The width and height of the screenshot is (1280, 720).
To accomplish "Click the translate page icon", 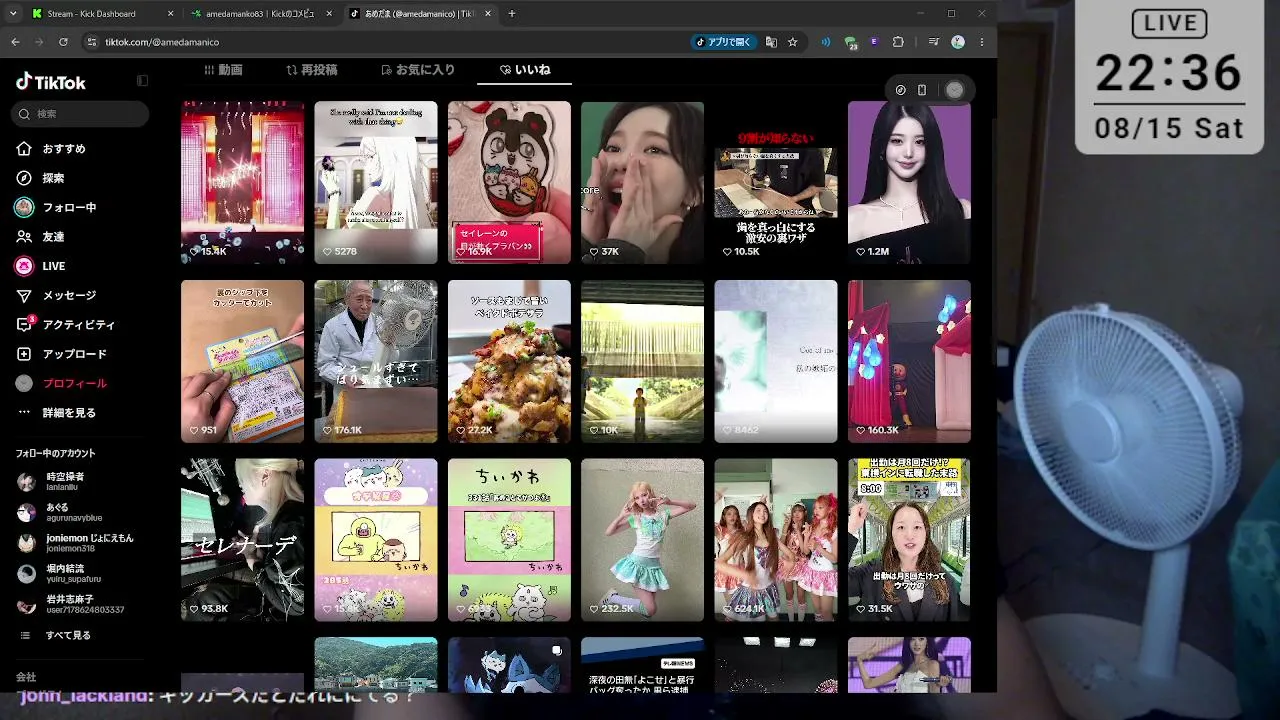I will coord(771,42).
